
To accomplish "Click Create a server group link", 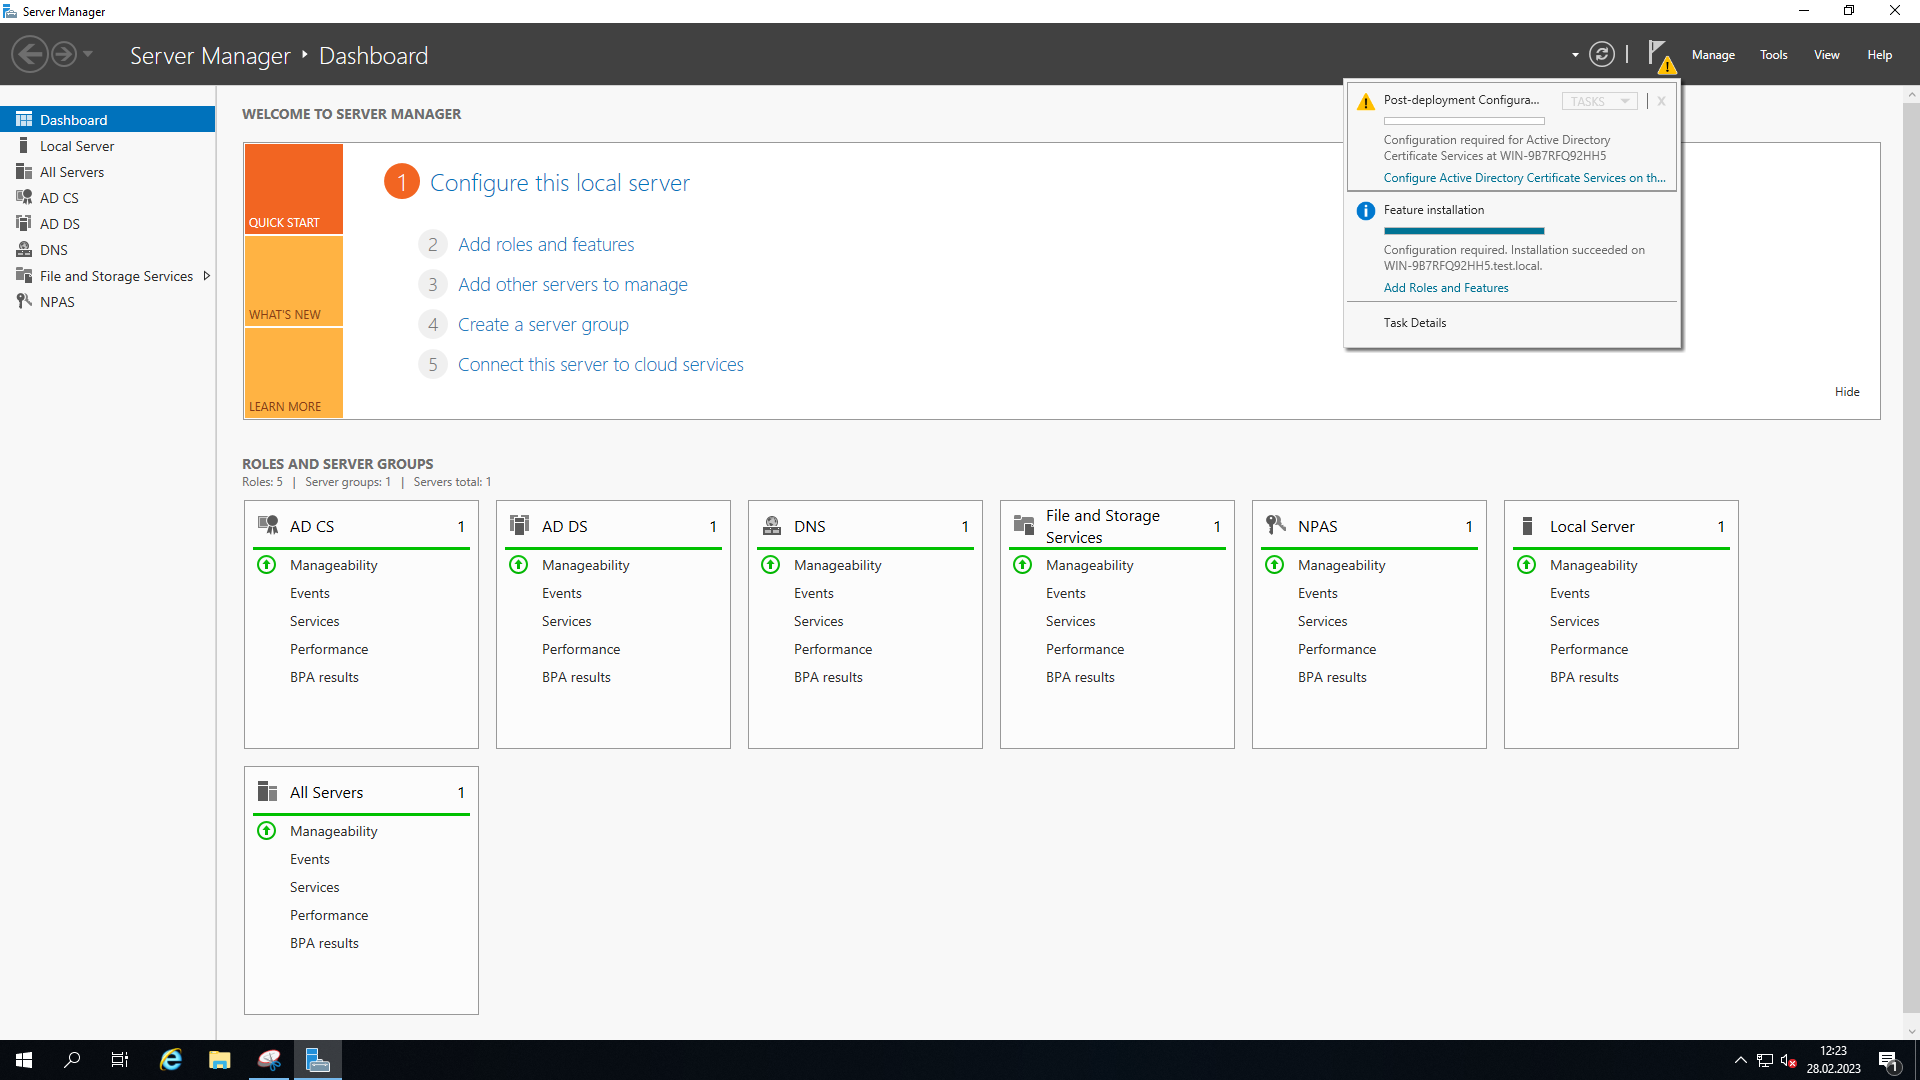I will [543, 324].
